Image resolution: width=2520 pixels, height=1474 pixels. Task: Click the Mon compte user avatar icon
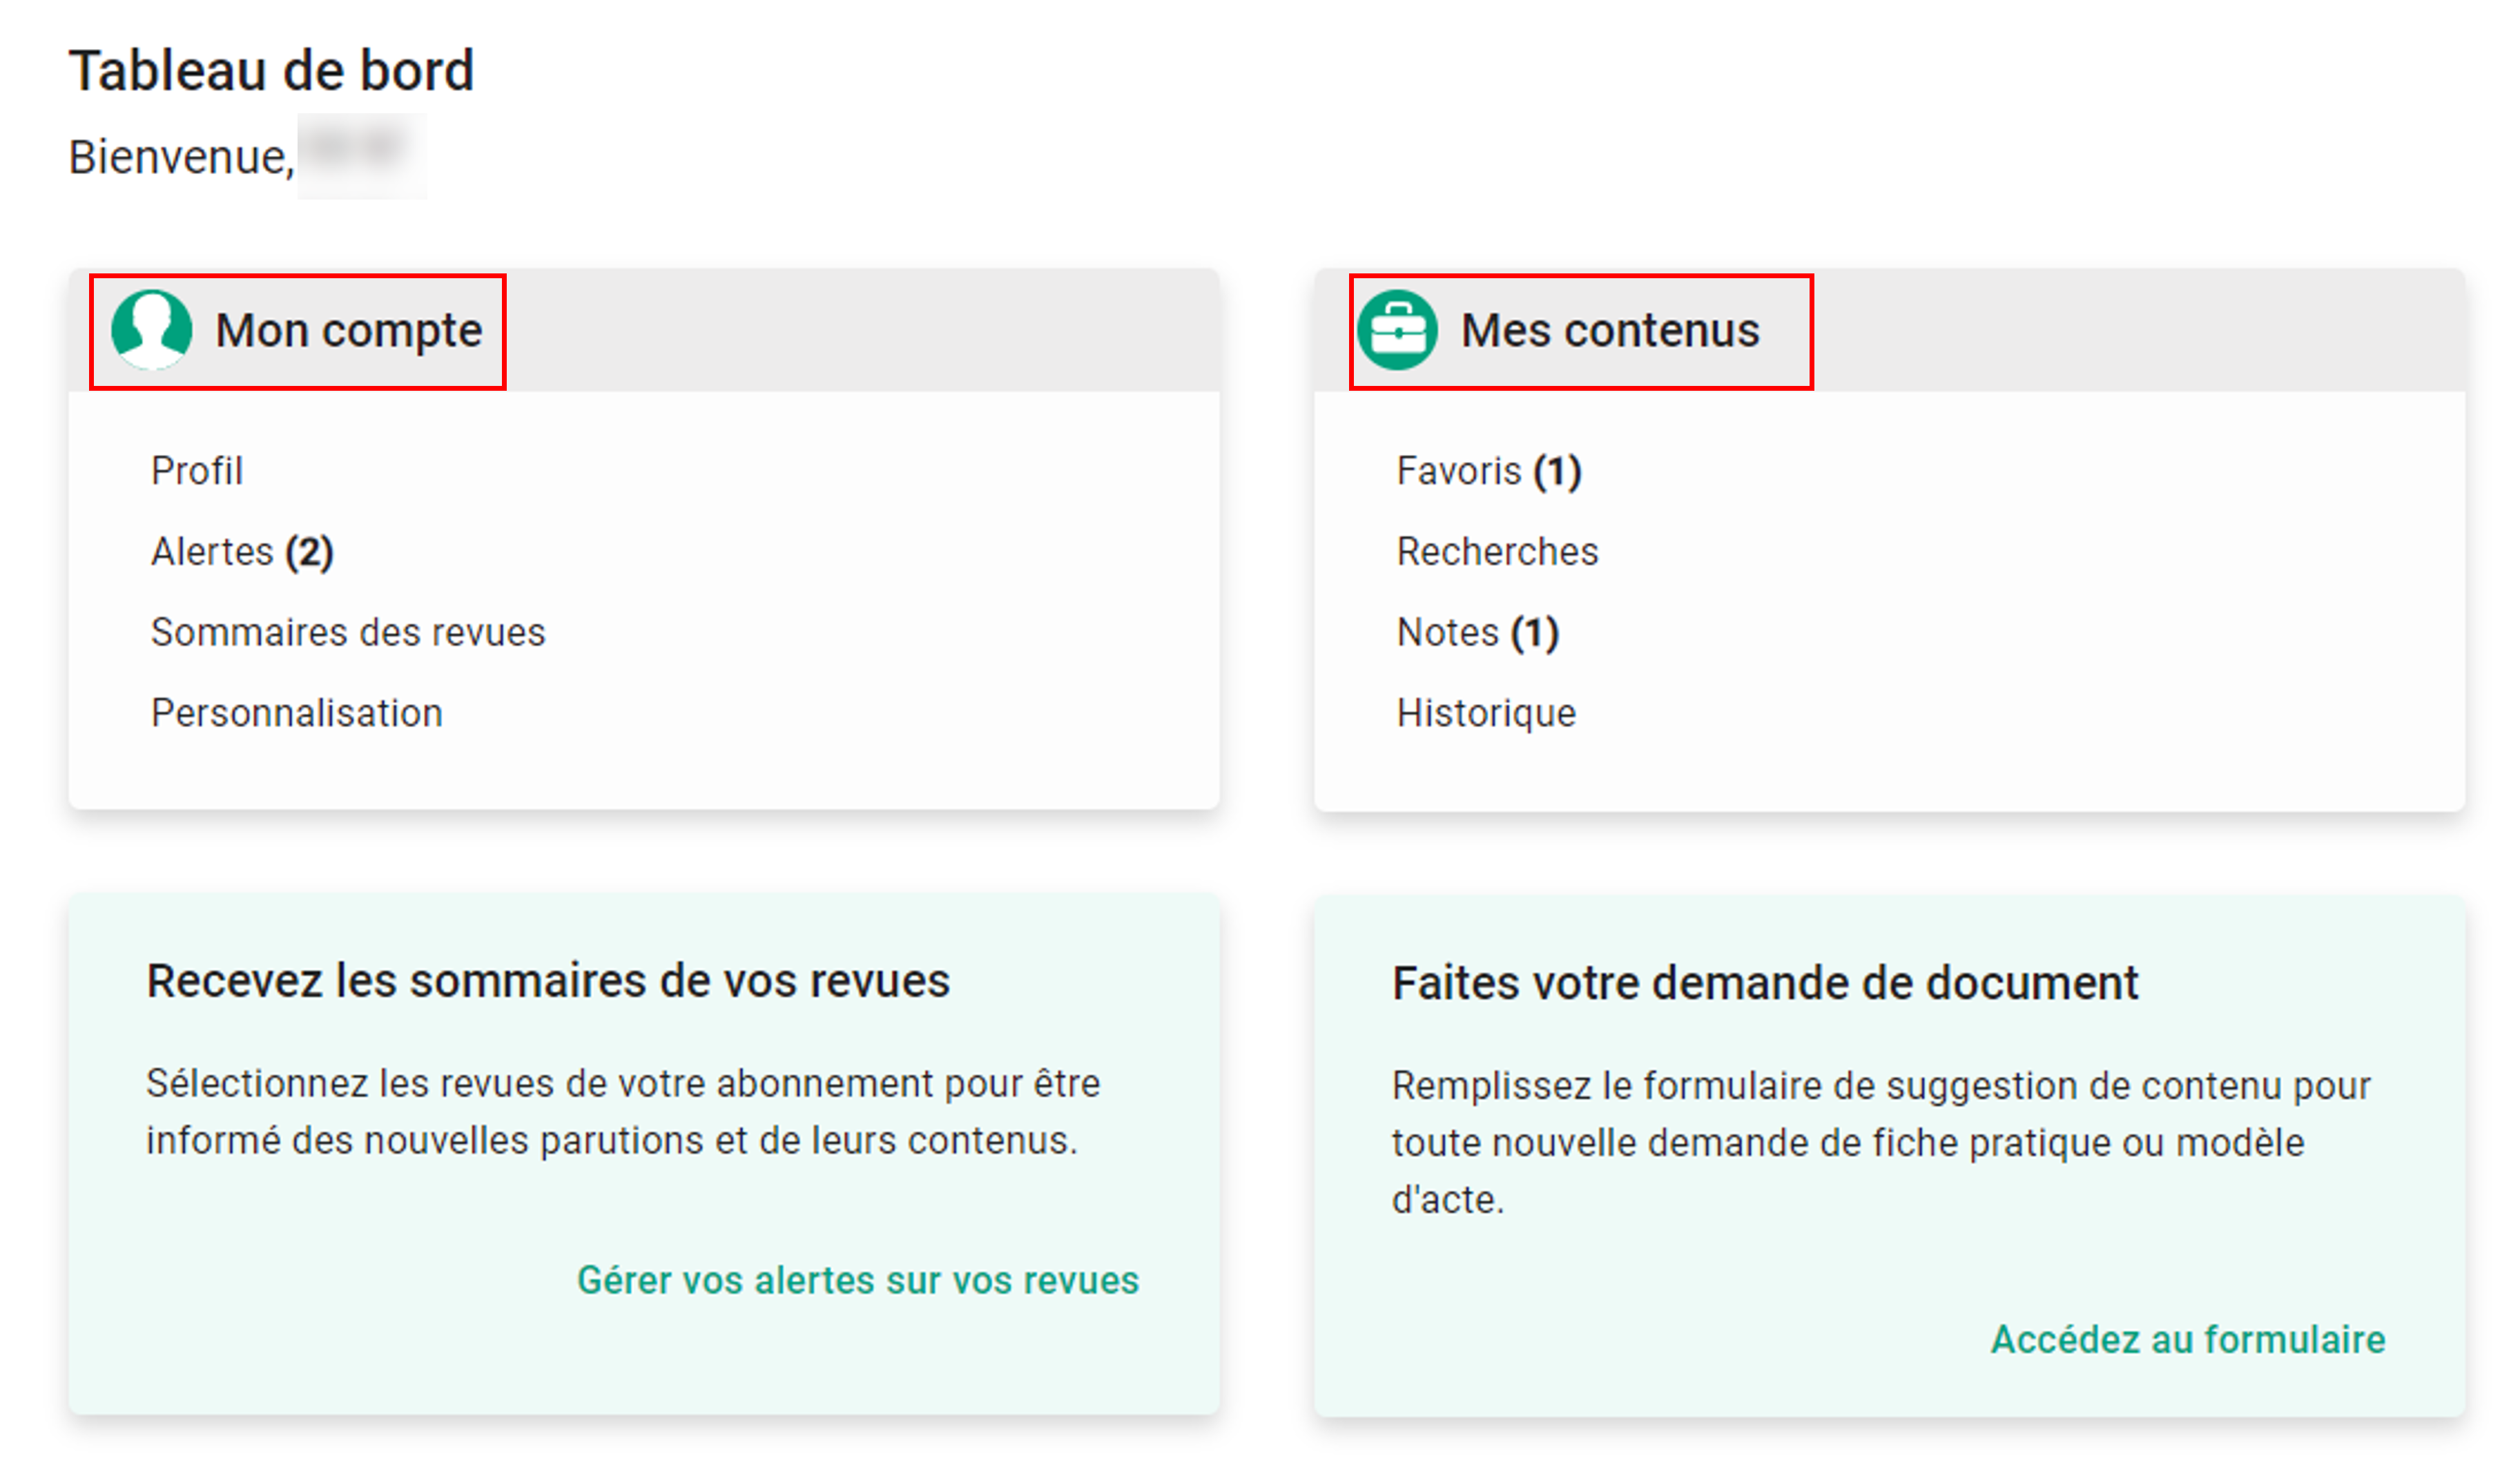tap(152, 330)
